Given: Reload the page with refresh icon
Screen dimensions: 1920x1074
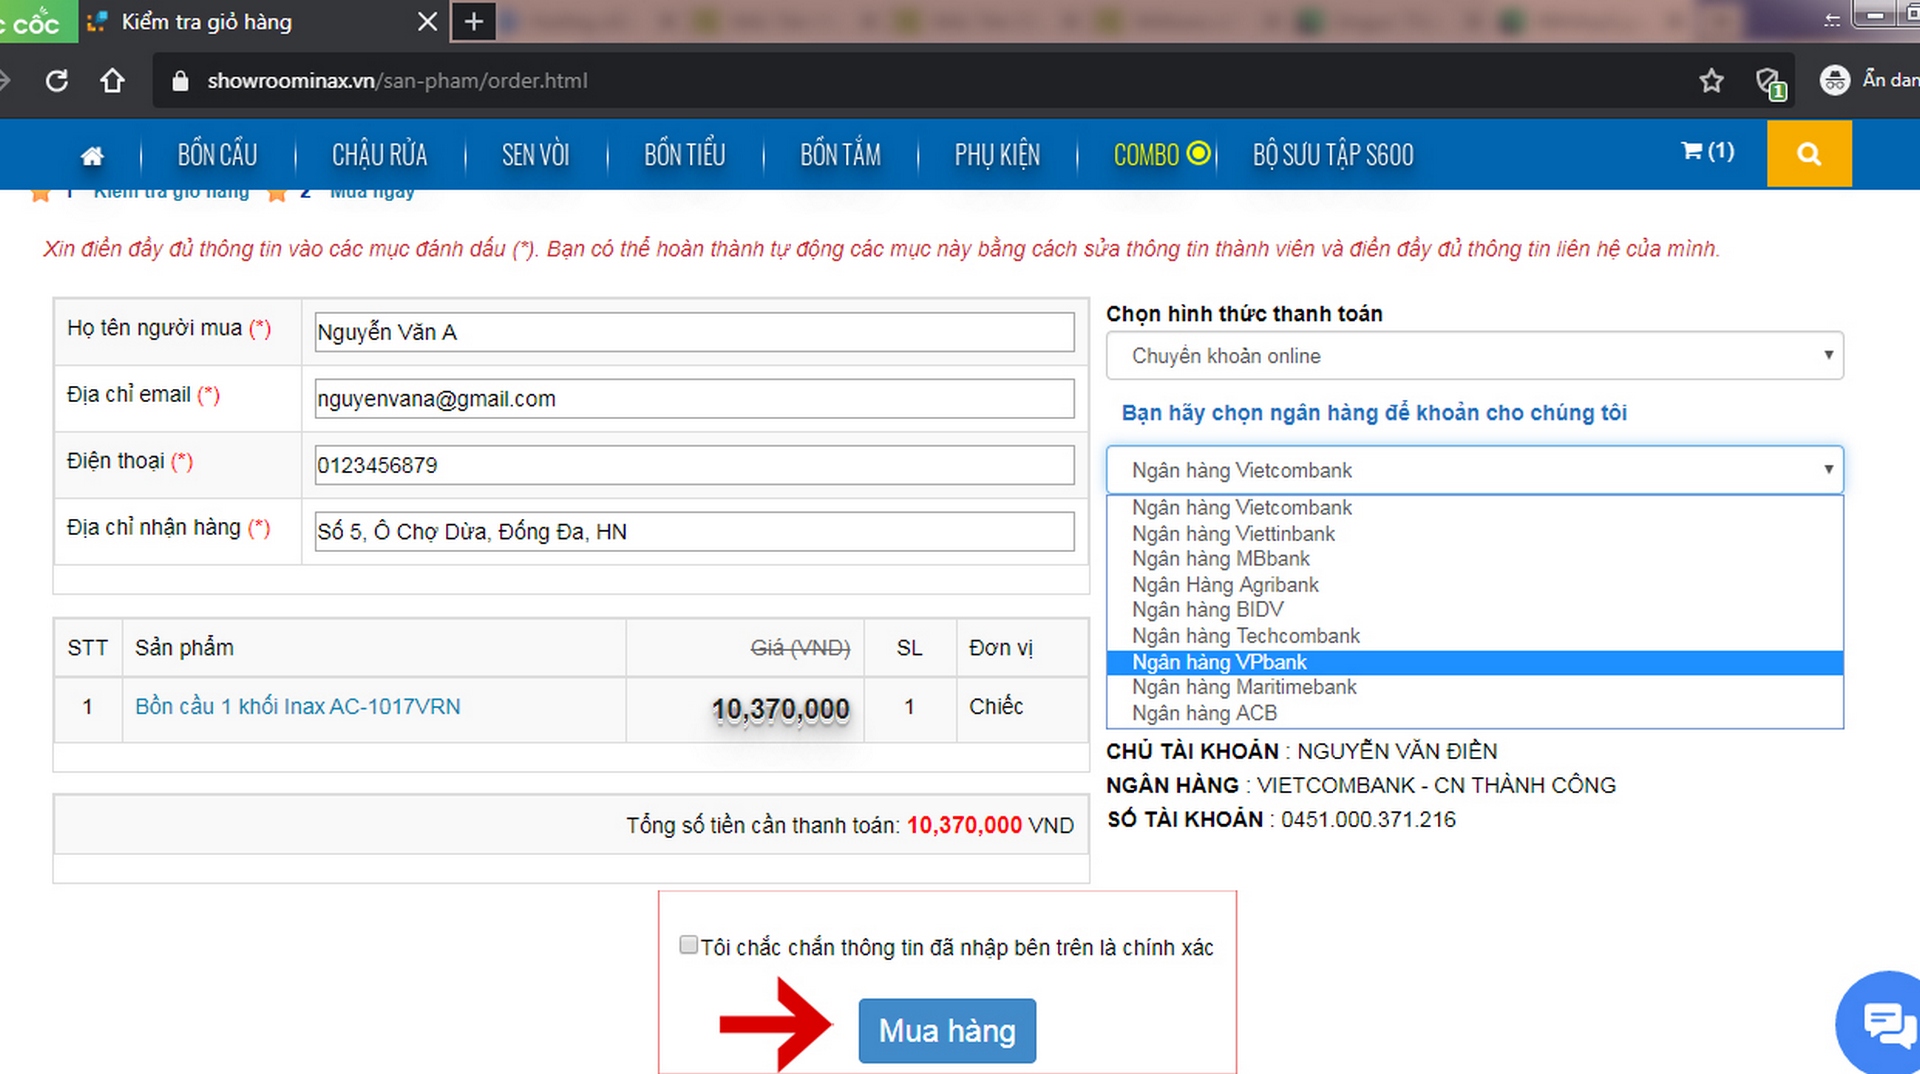Looking at the screenshot, I should 57,81.
